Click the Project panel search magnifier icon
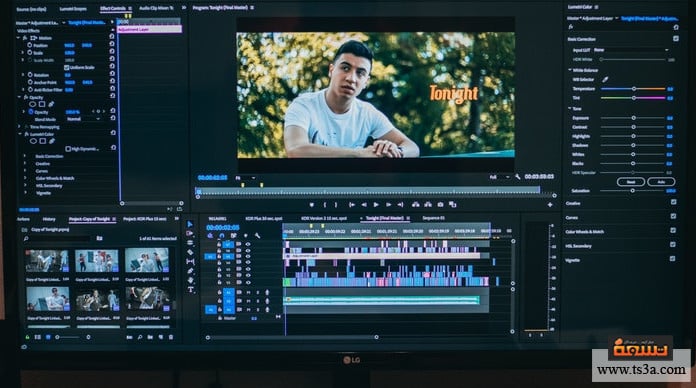 click(x=26, y=238)
